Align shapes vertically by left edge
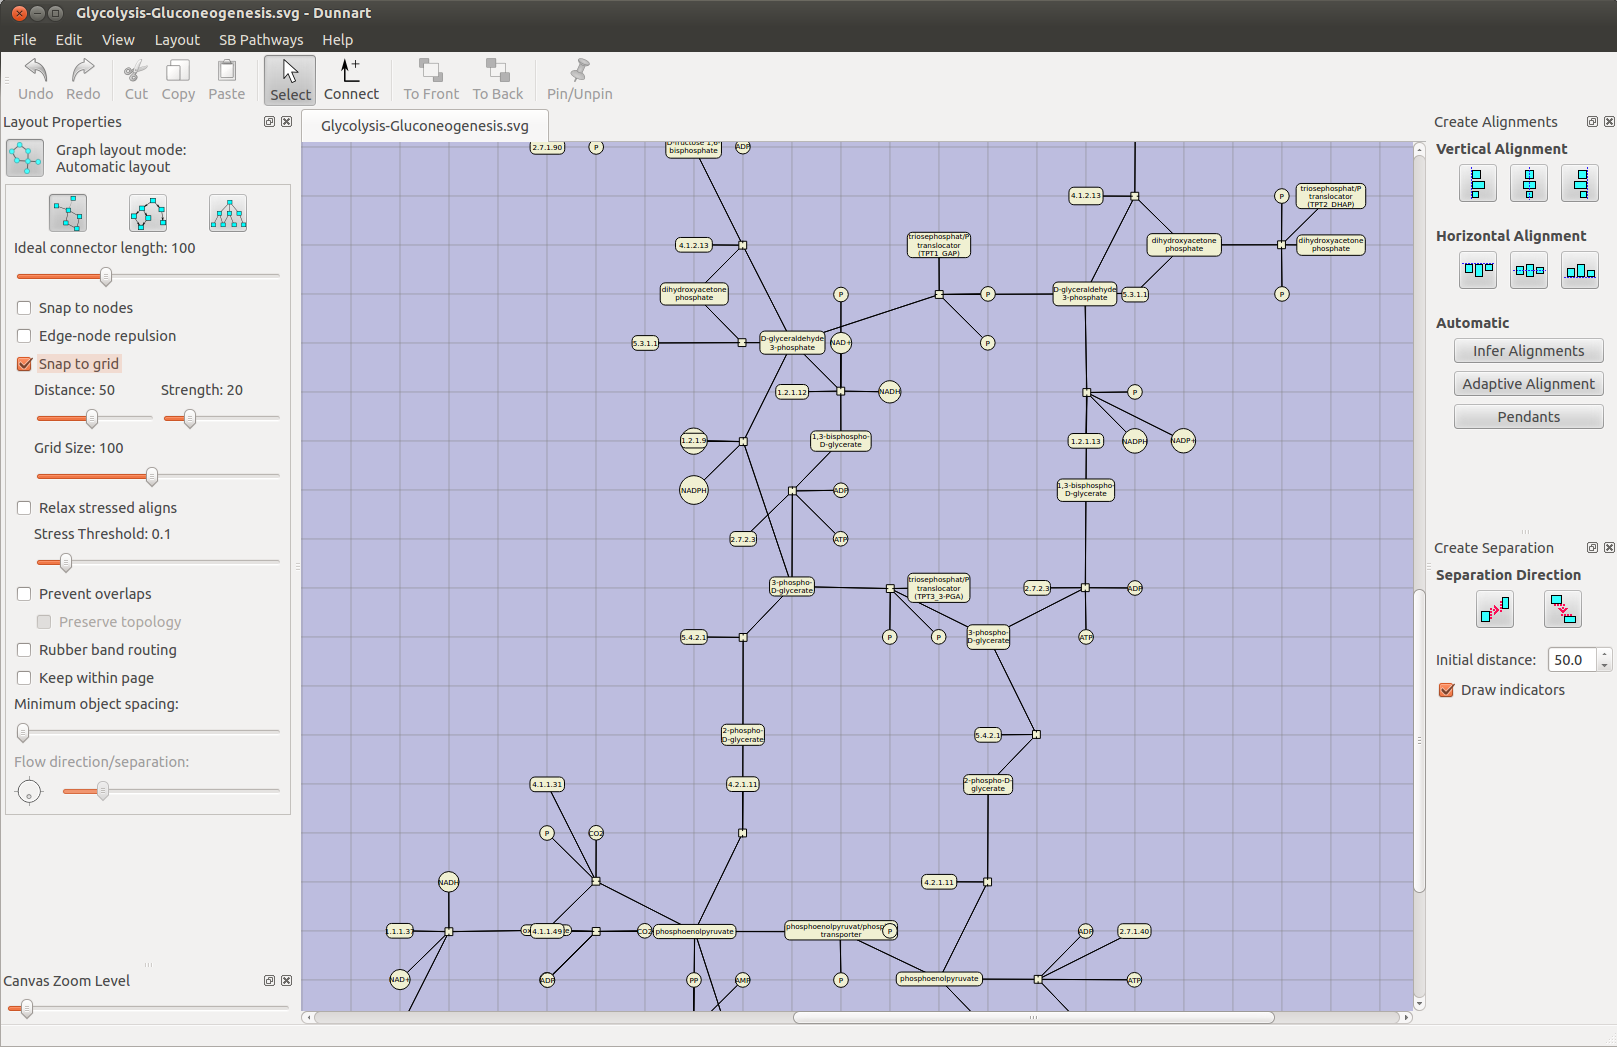 point(1477,184)
